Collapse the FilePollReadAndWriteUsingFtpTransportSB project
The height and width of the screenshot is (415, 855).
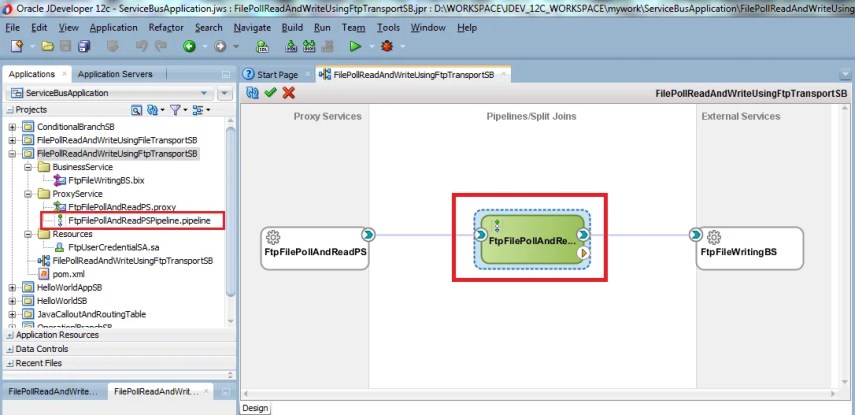13,154
